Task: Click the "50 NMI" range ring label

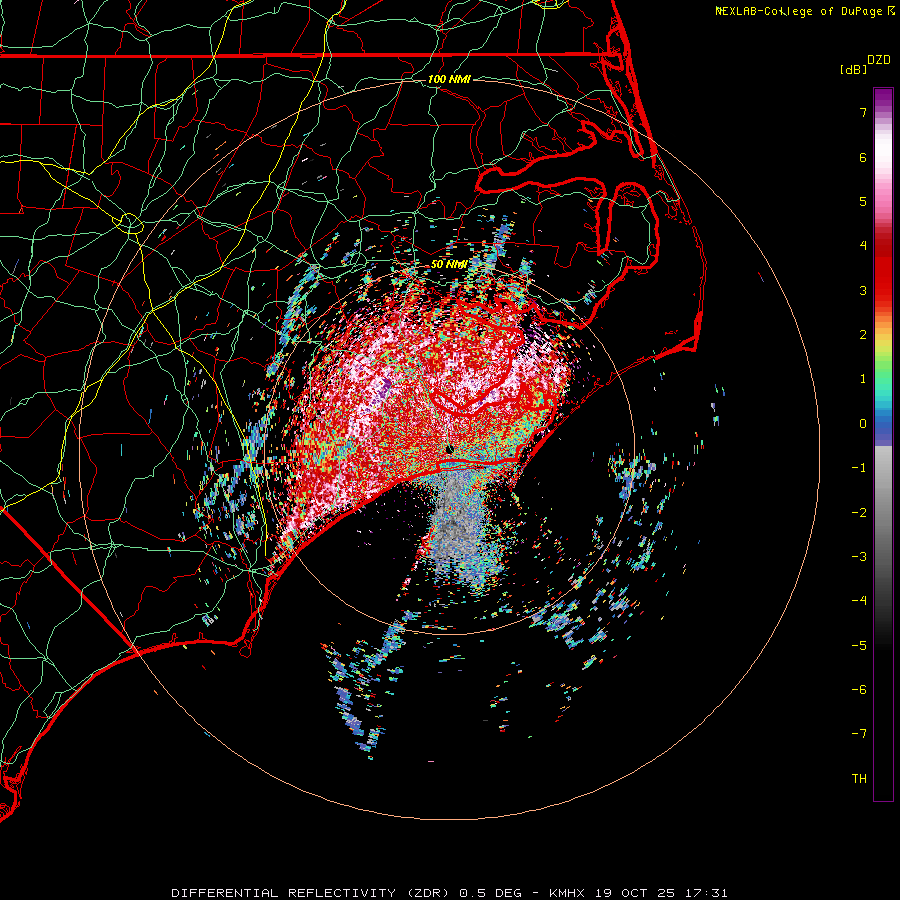Action: pos(449,264)
